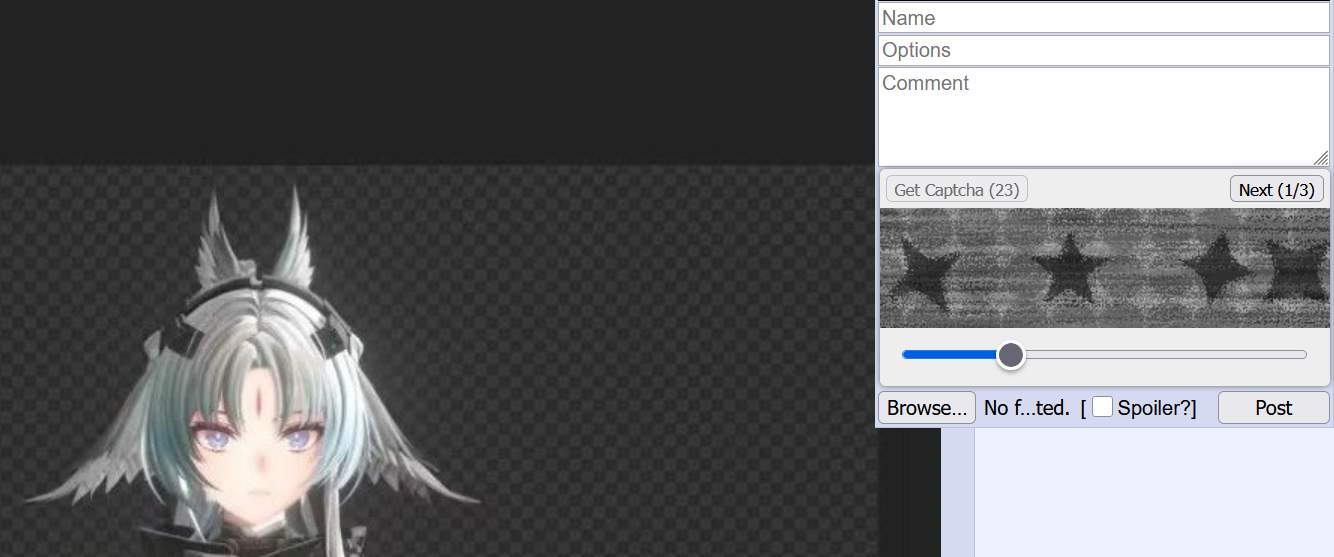Click the Browse... file button

click(x=927, y=408)
